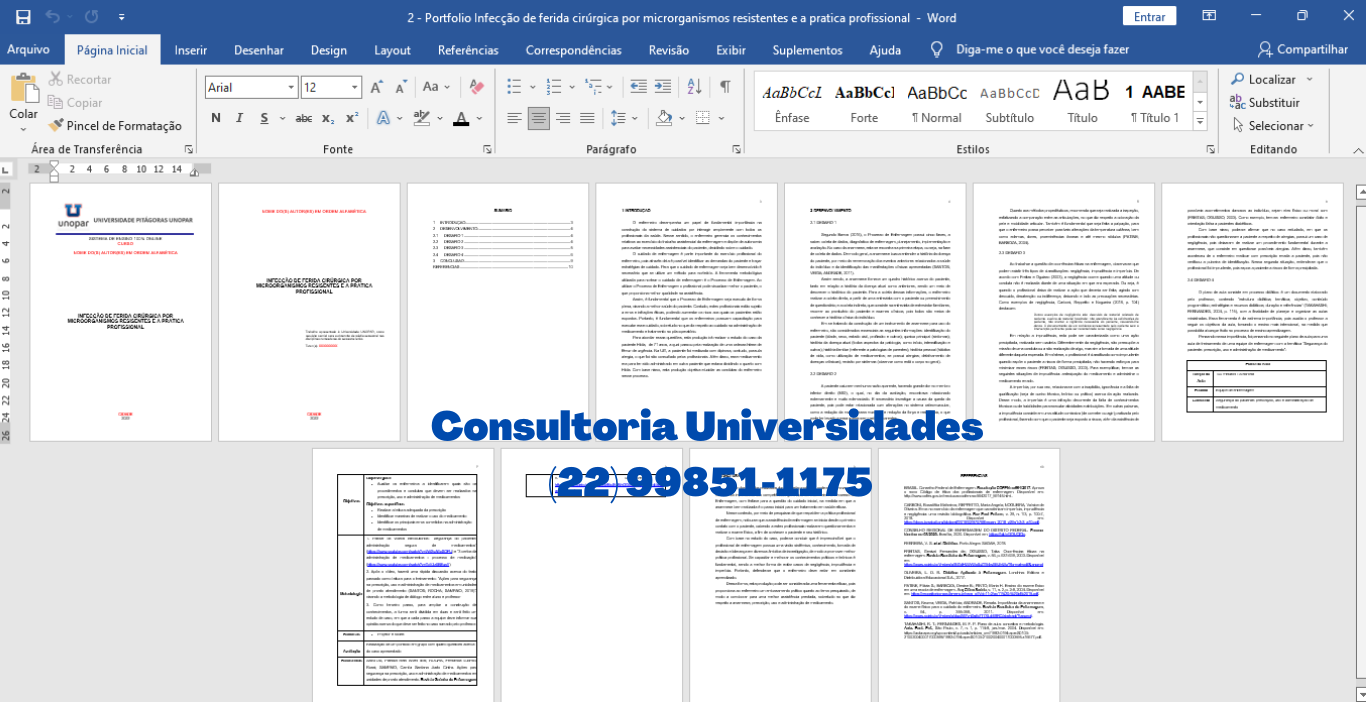
Task: Click the Sort A-Z icon
Action: pos(692,87)
